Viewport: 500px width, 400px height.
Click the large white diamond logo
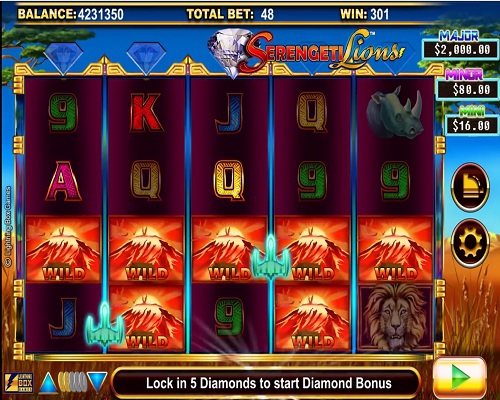point(230,52)
